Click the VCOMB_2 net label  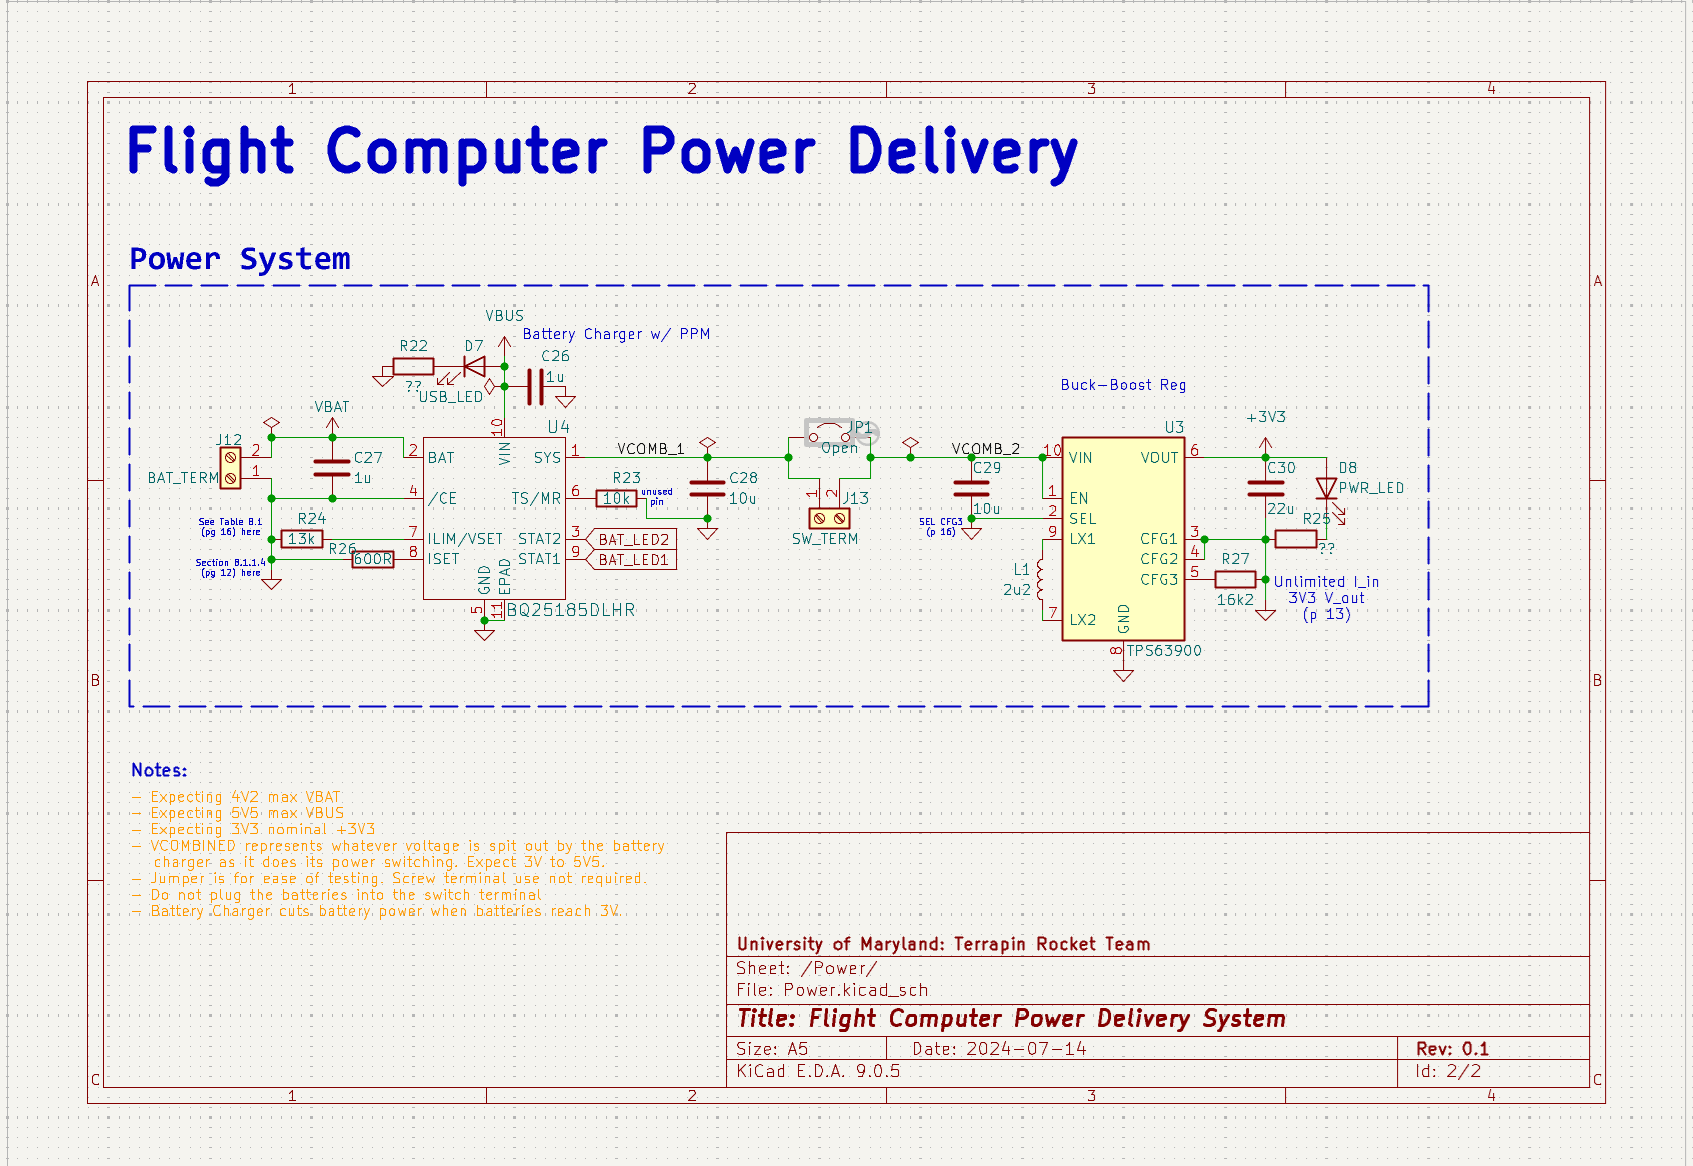(985, 449)
